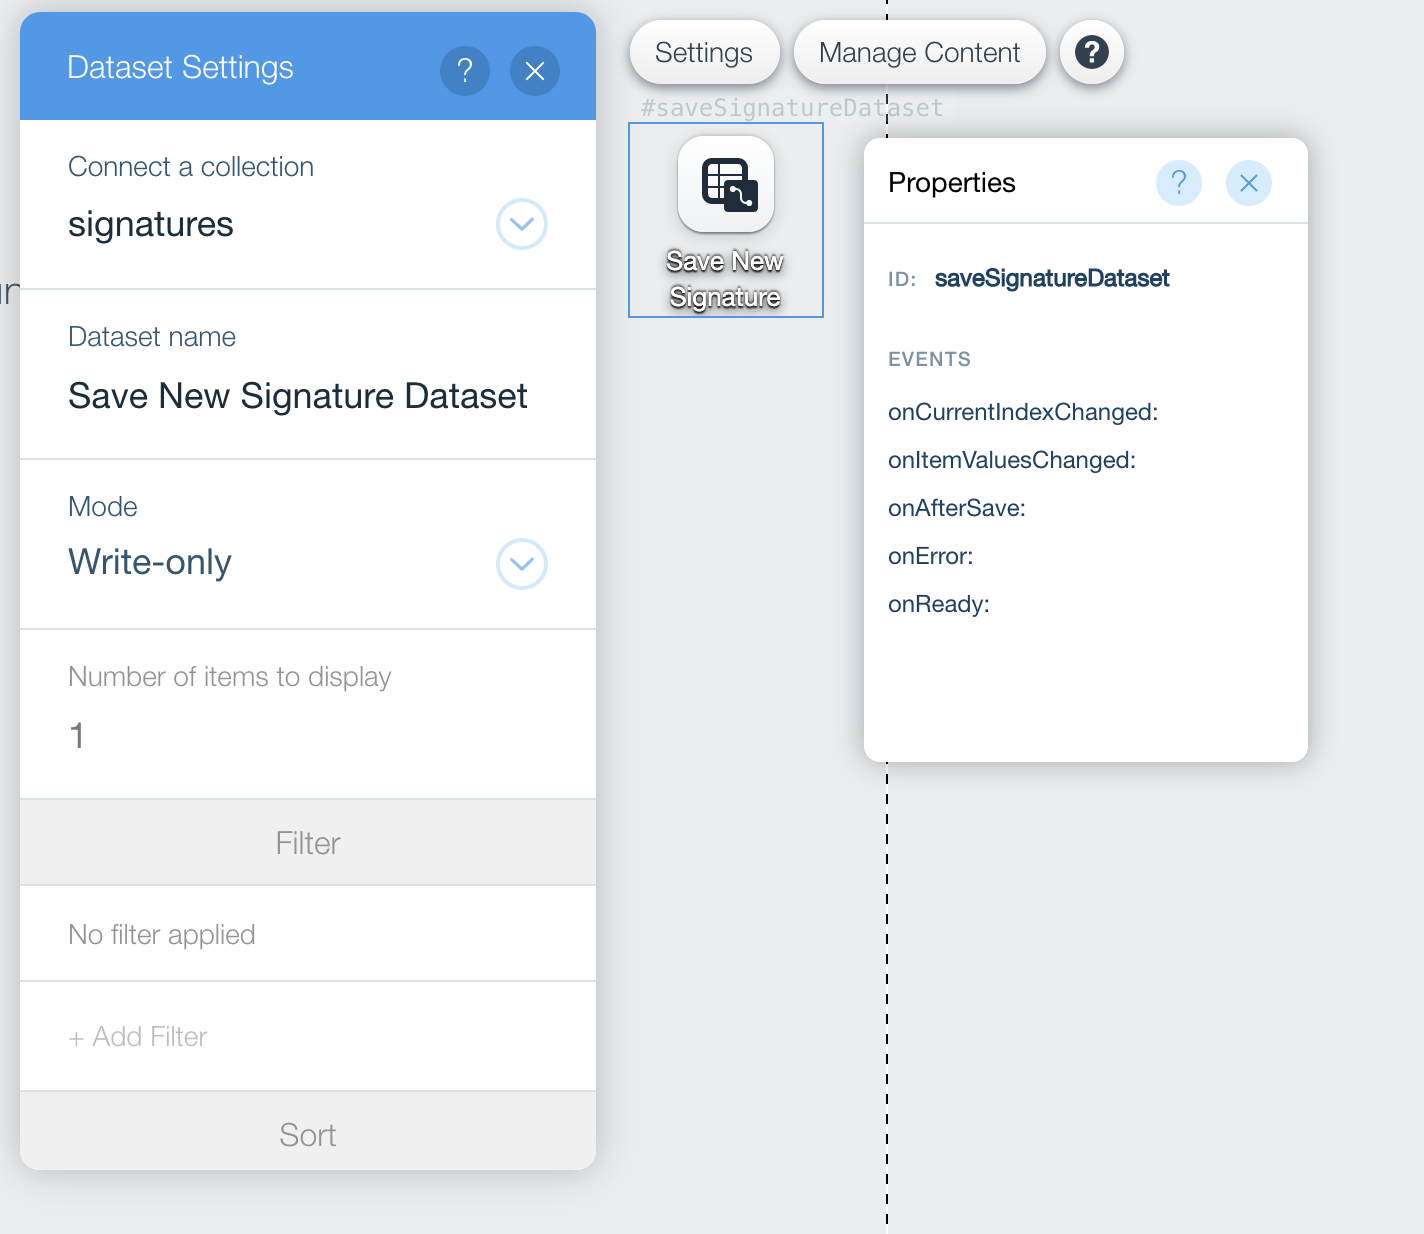This screenshot has height=1234, width=1424.
Task: Click the Settings button
Action: [x=704, y=52]
